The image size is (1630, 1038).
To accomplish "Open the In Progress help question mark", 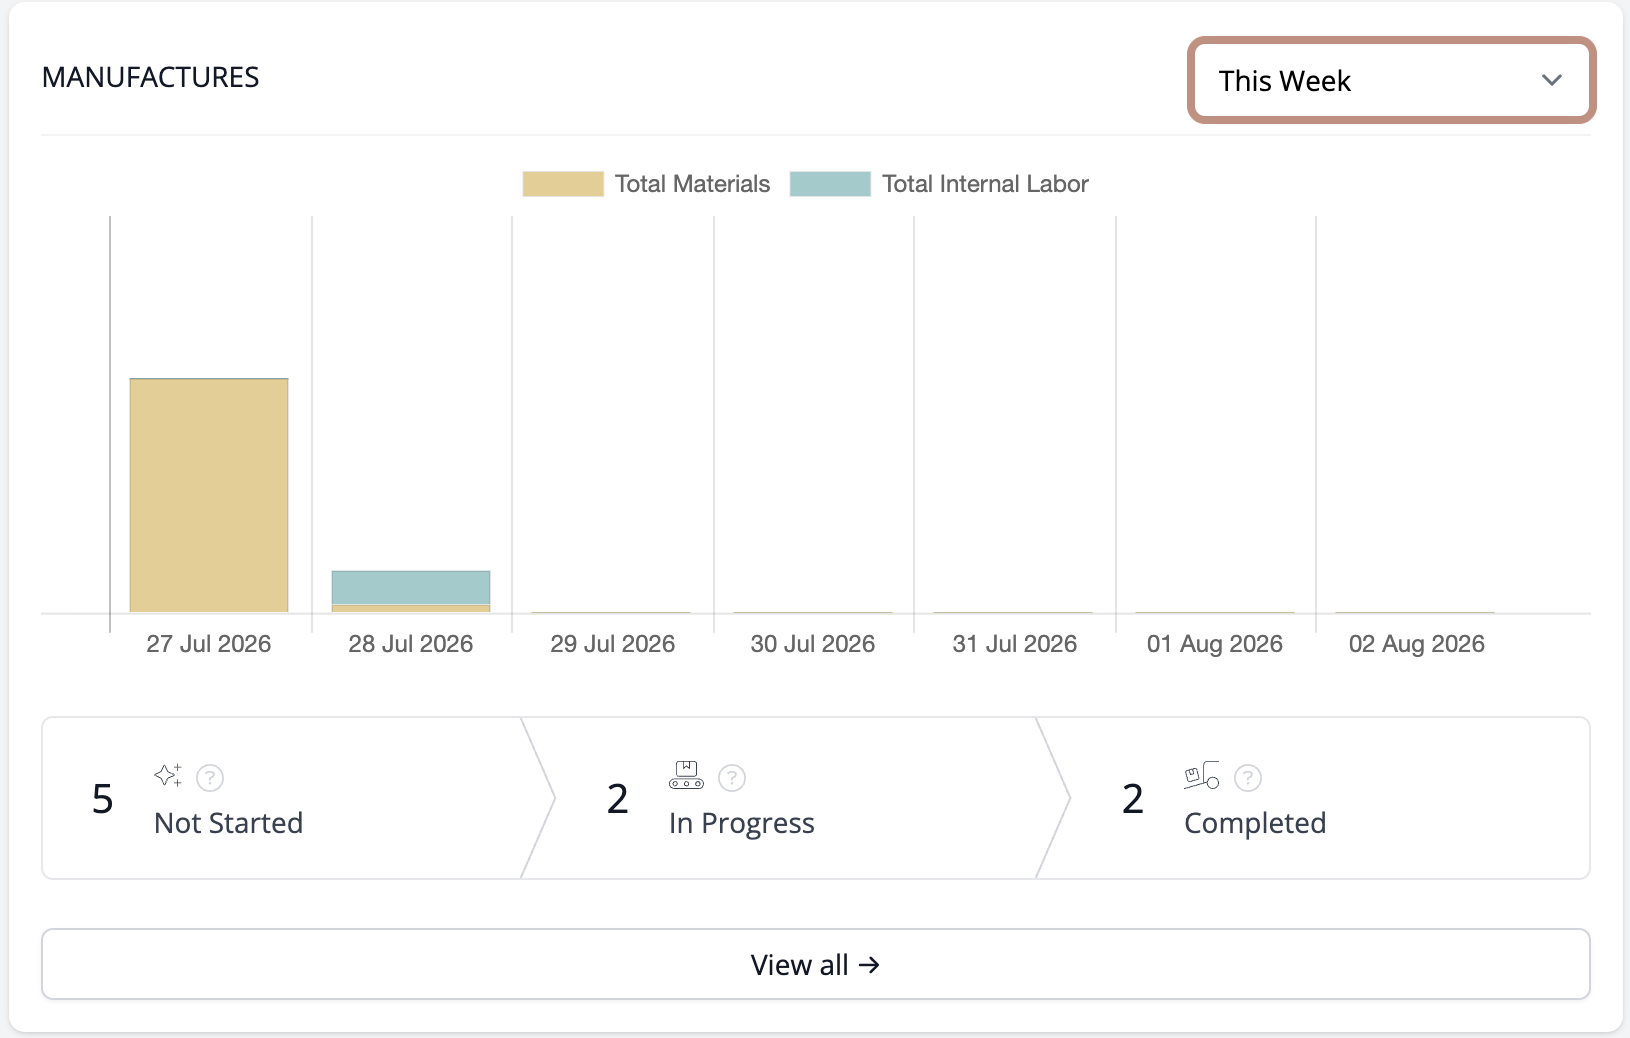I will 732,778.
